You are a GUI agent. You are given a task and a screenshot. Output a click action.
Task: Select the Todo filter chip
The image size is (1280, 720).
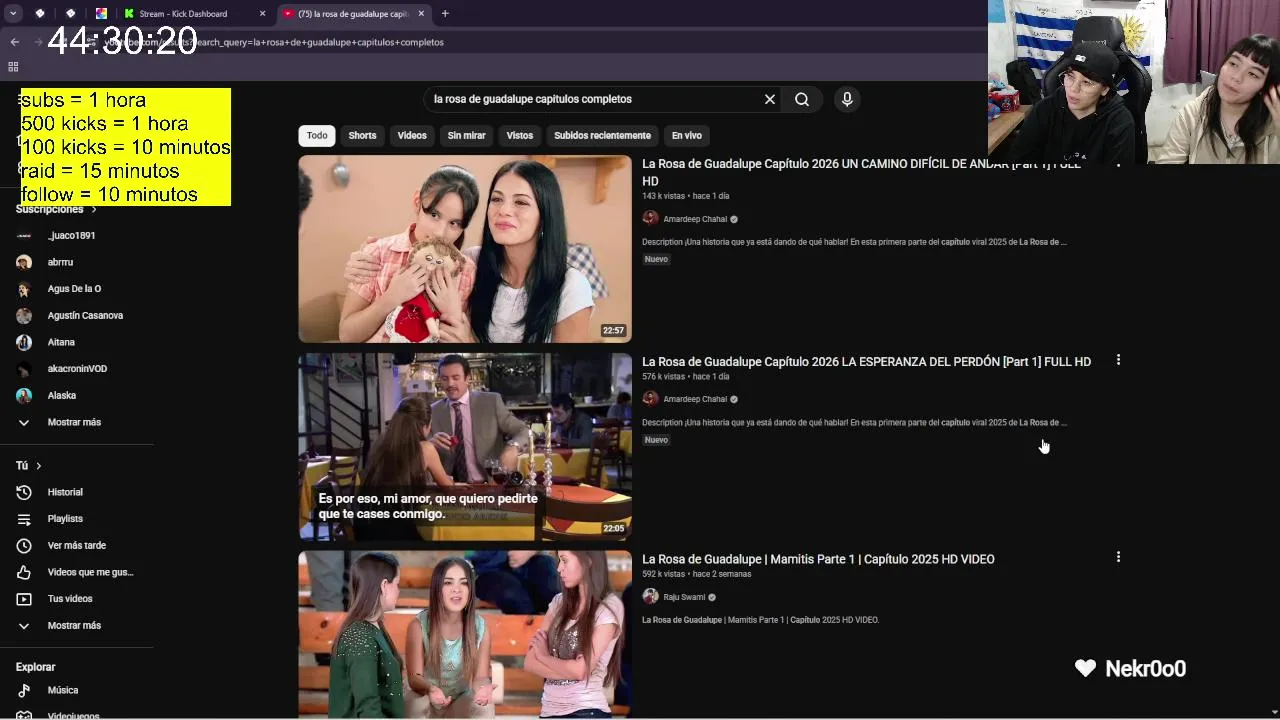317,136
